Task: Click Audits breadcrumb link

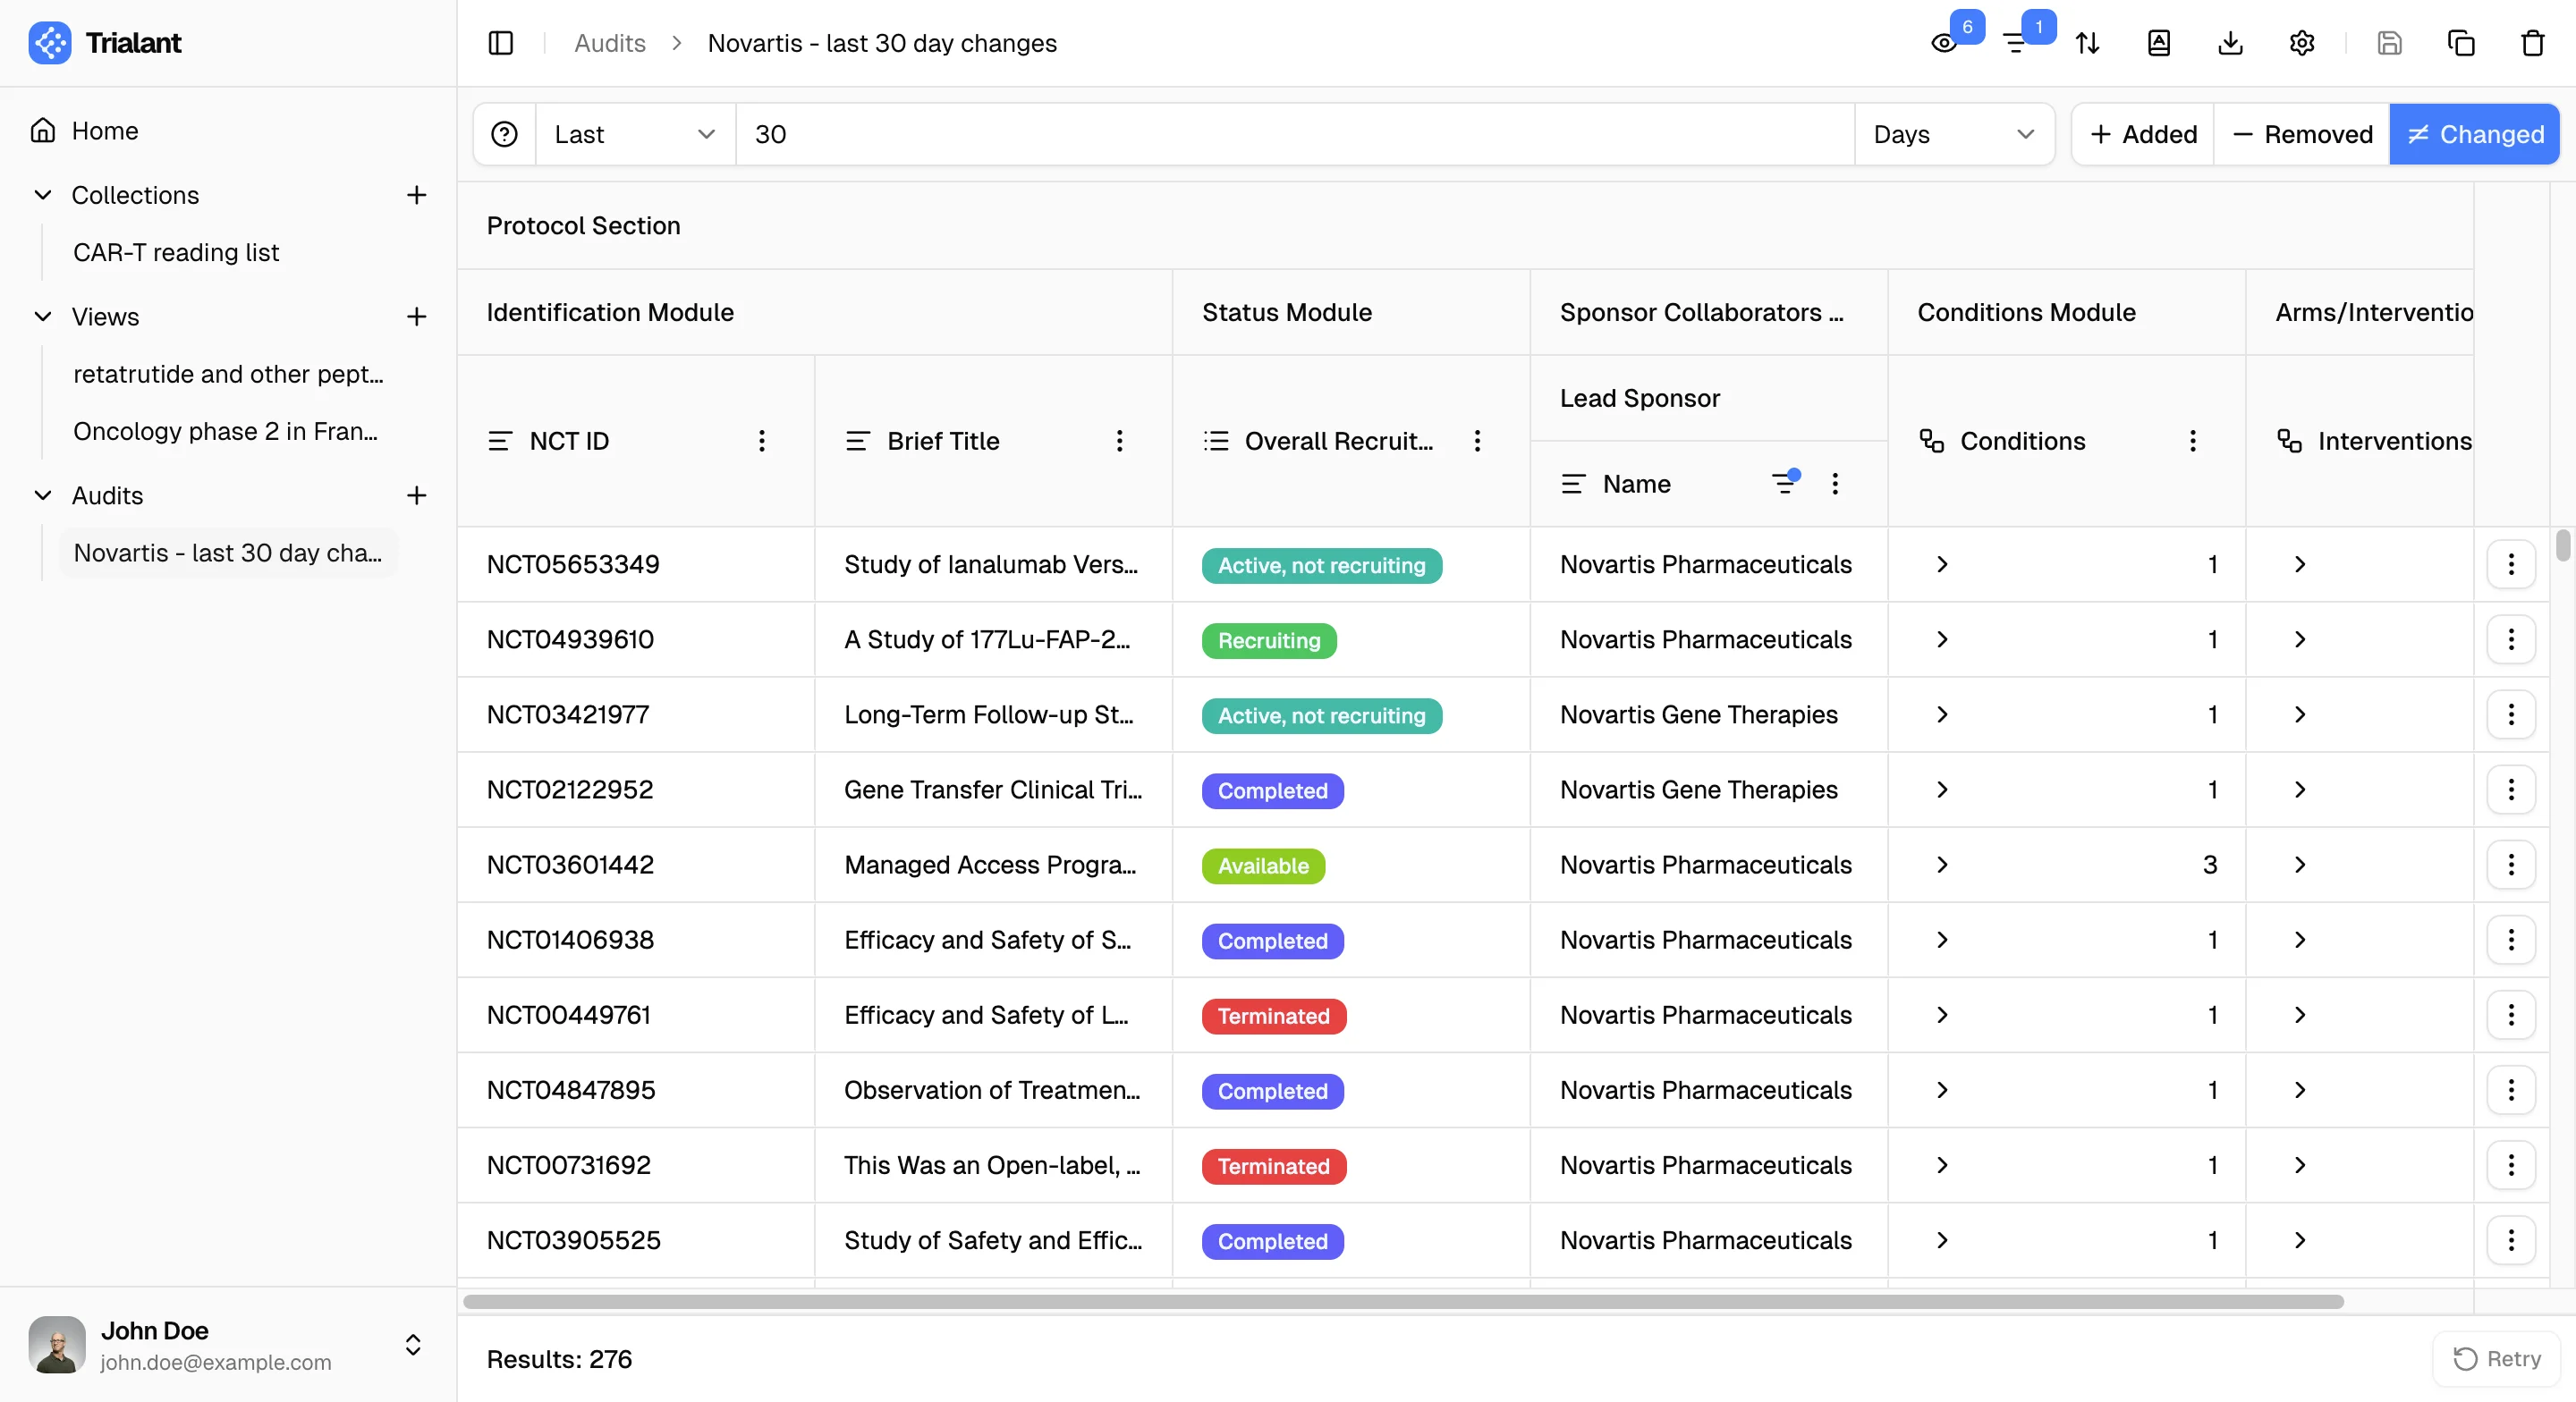Action: (610, 43)
